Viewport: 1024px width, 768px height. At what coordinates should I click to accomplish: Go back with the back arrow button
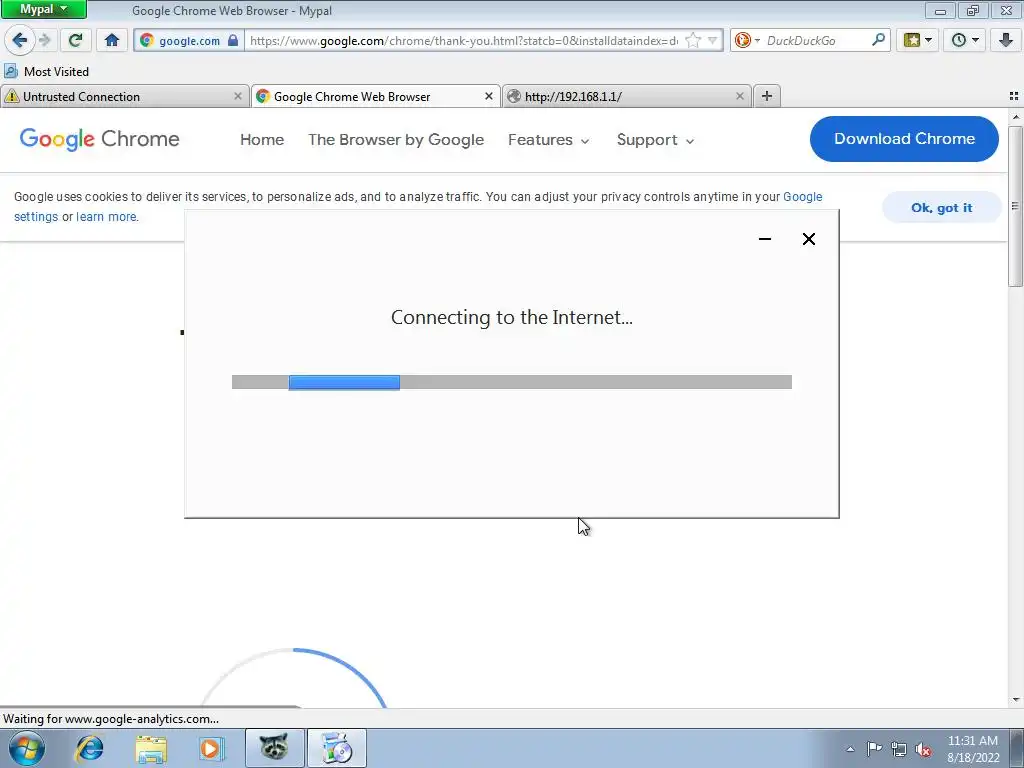tap(19, 40)
